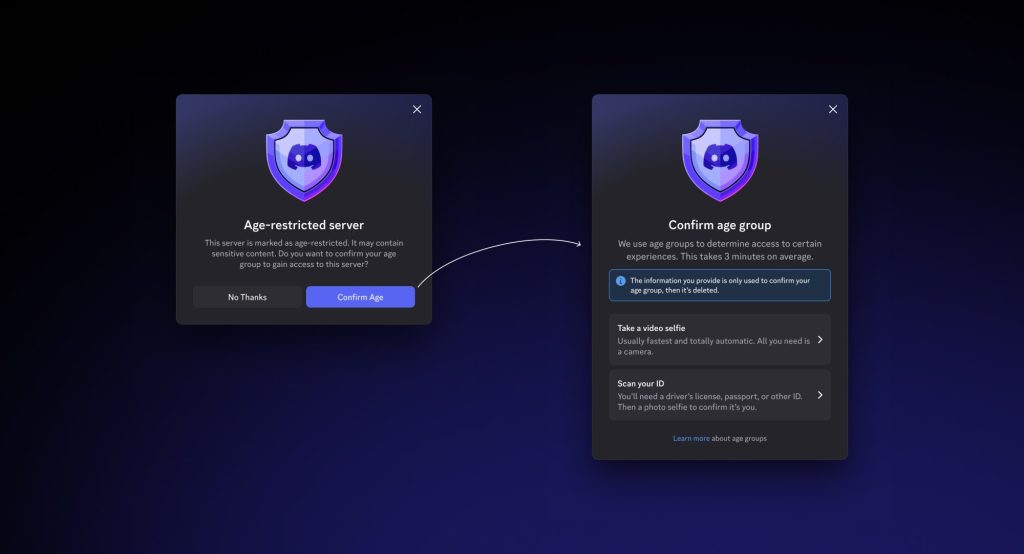Open the Learn more link
The height and width of the screenshot is (554, 1024).
click(691, 438)
